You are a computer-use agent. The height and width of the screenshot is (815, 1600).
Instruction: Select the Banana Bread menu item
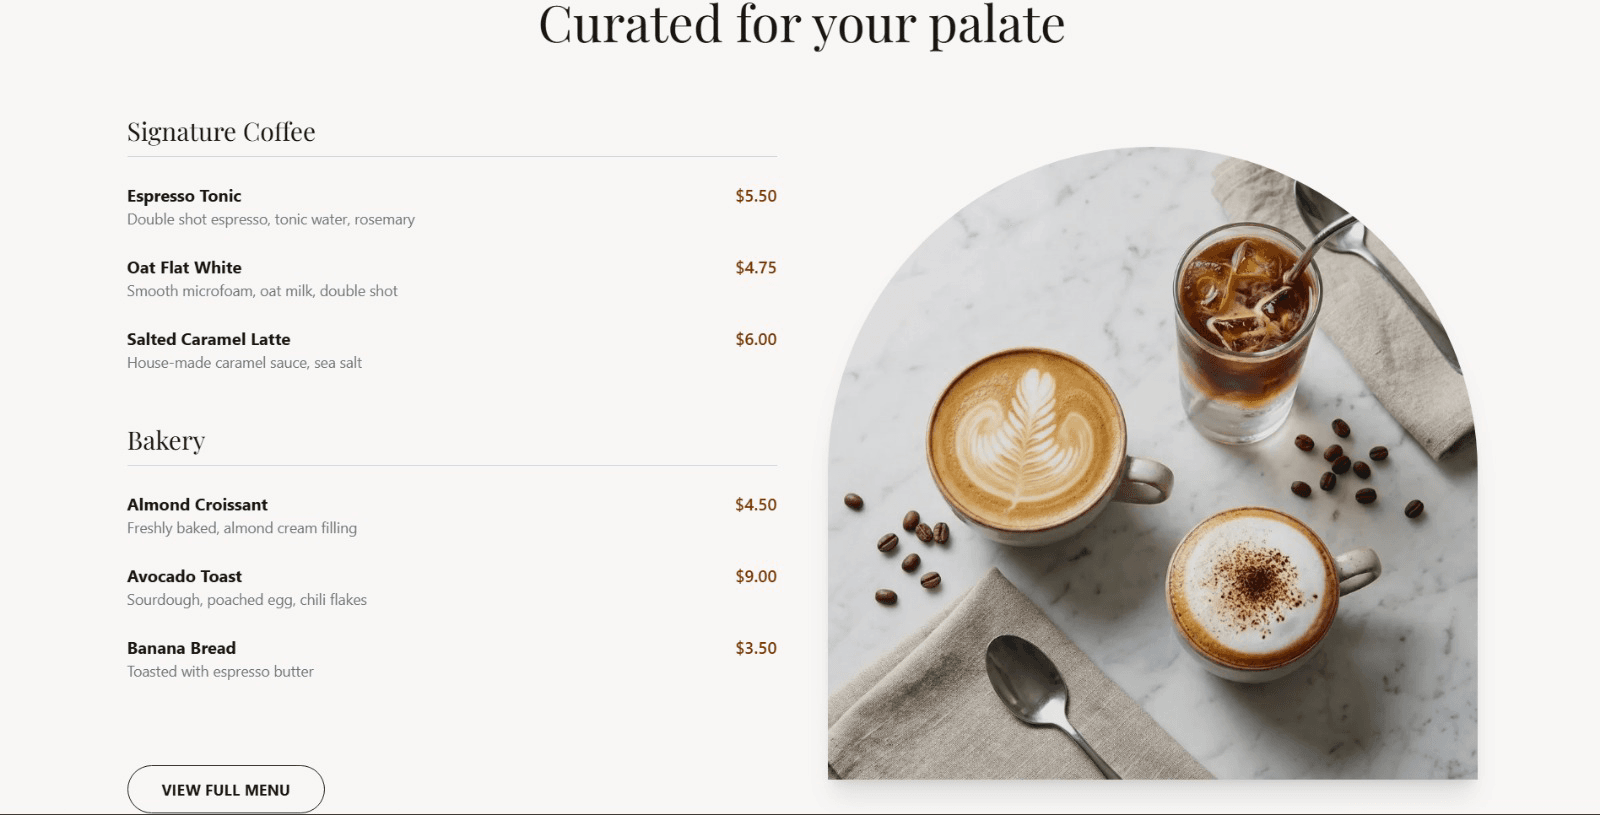(x=180, y=648)
